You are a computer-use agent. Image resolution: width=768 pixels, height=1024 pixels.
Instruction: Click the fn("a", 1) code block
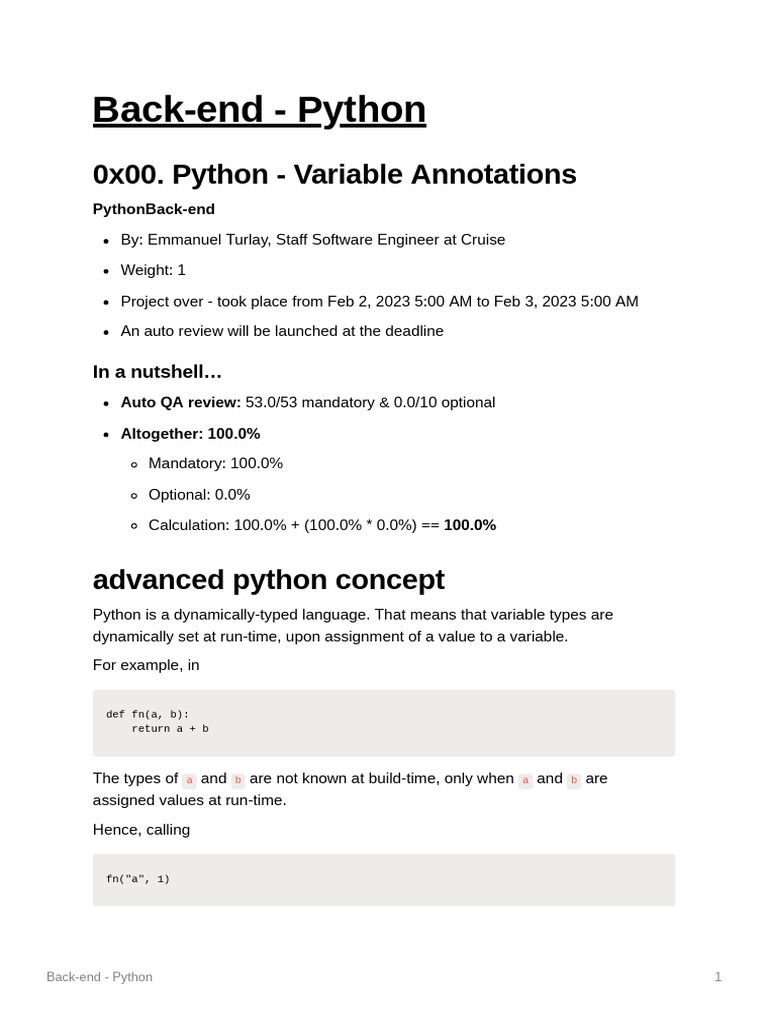(383, 879)
